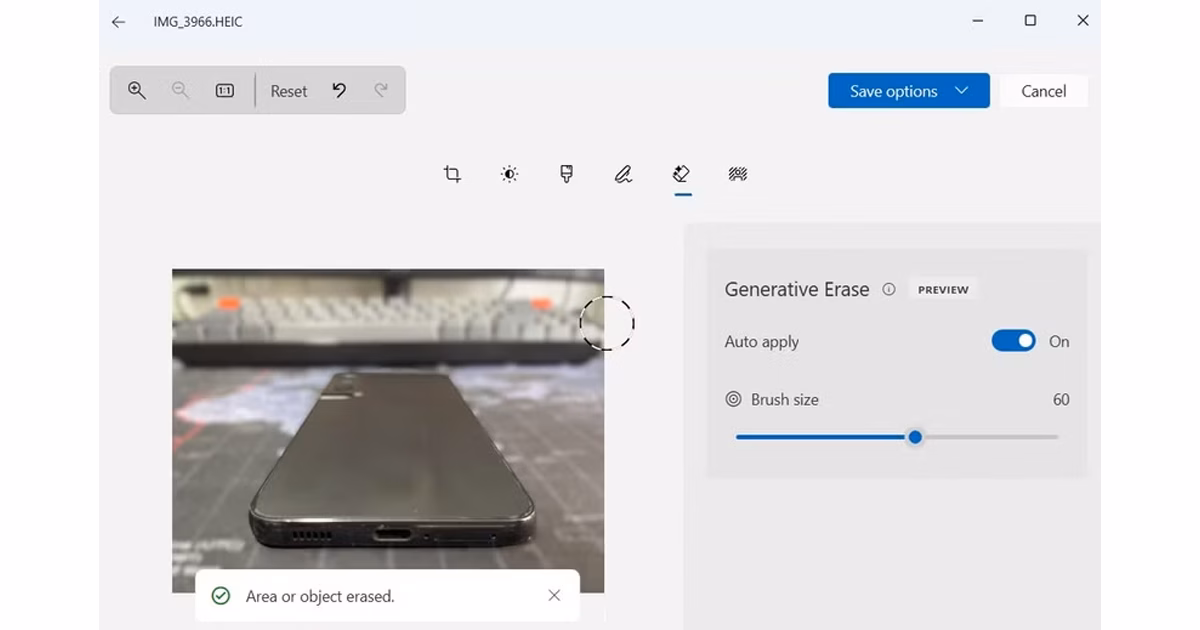
Task: View photo at actual size 1:1
Action: (224, 90)
